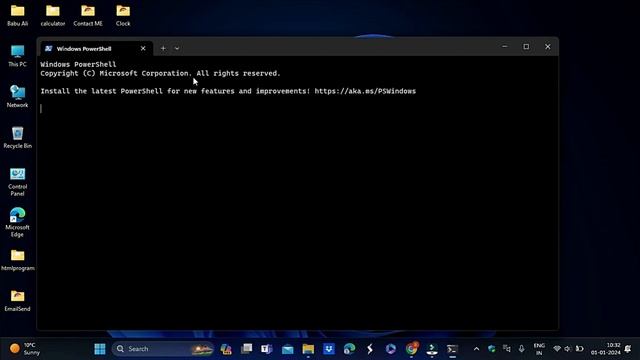Select the This PC desktop icon

pos(17,56)
